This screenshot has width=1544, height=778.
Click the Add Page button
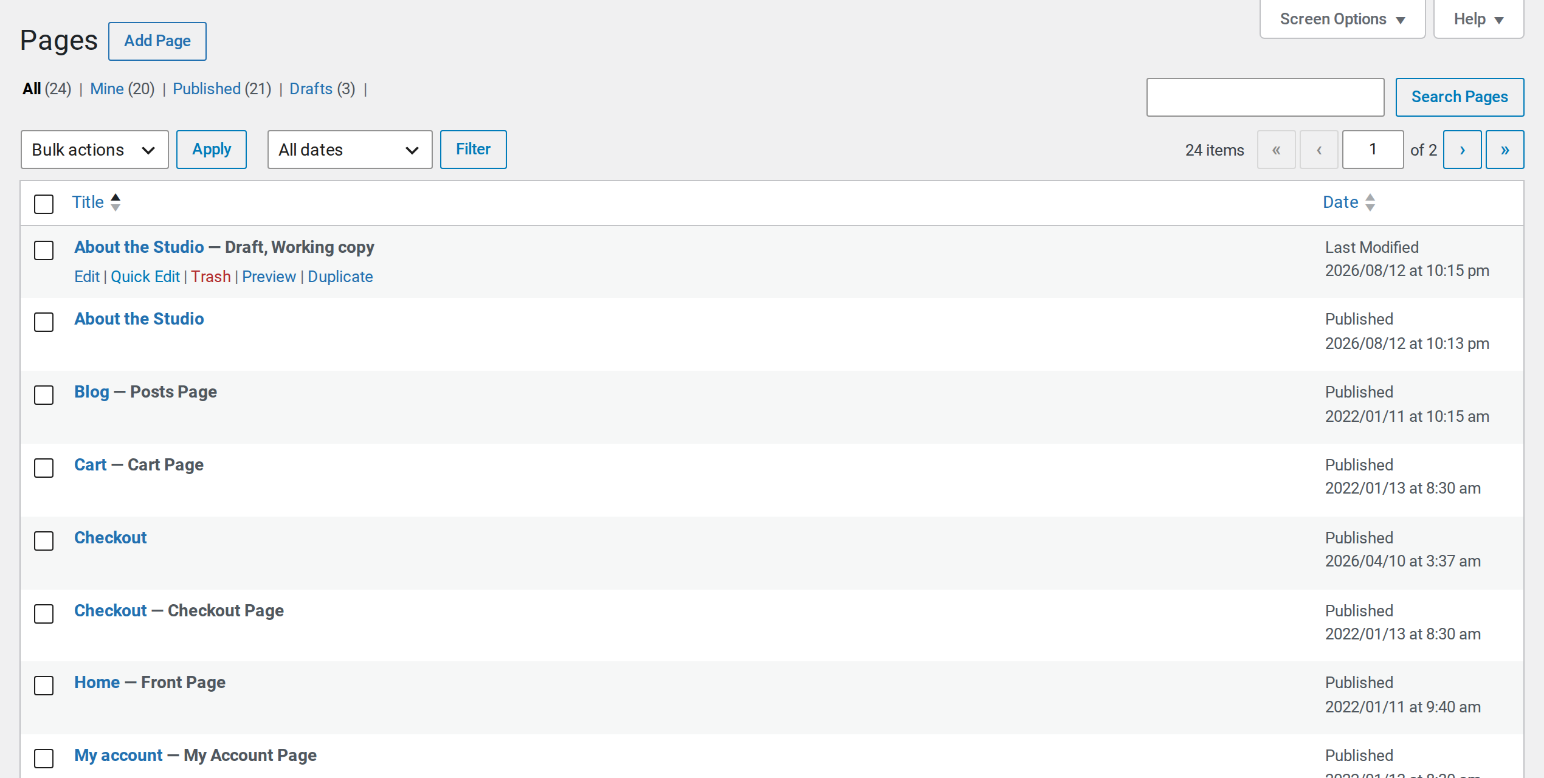point(157,41)
